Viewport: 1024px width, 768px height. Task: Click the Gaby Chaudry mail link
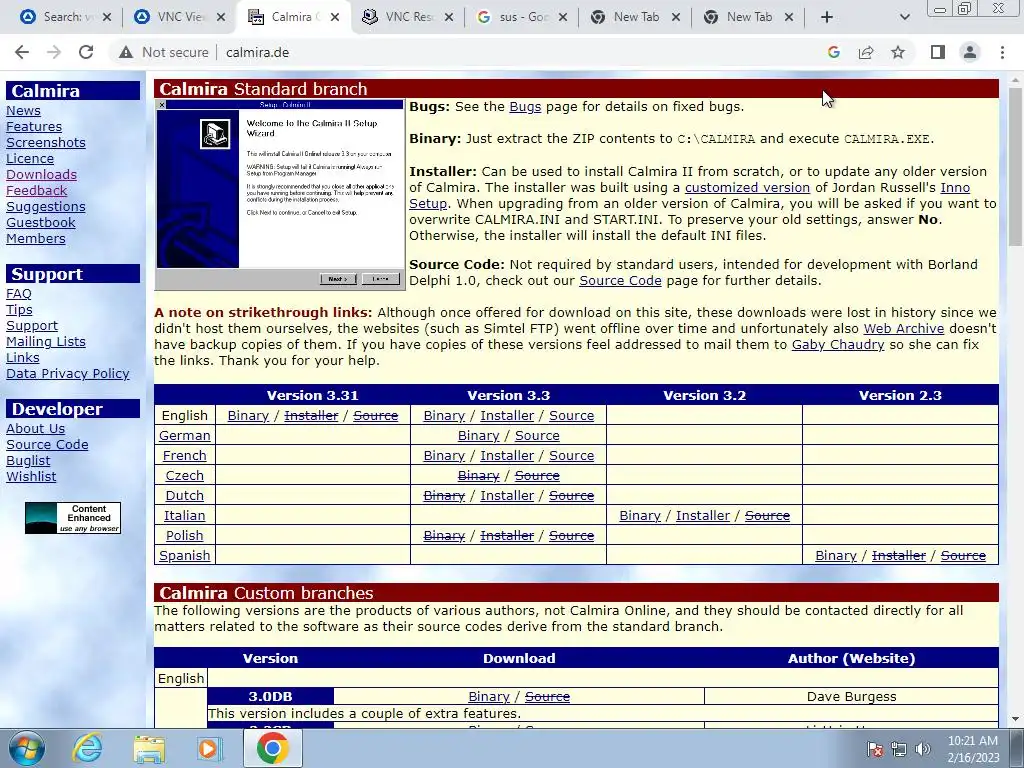[x=838, y=344]
